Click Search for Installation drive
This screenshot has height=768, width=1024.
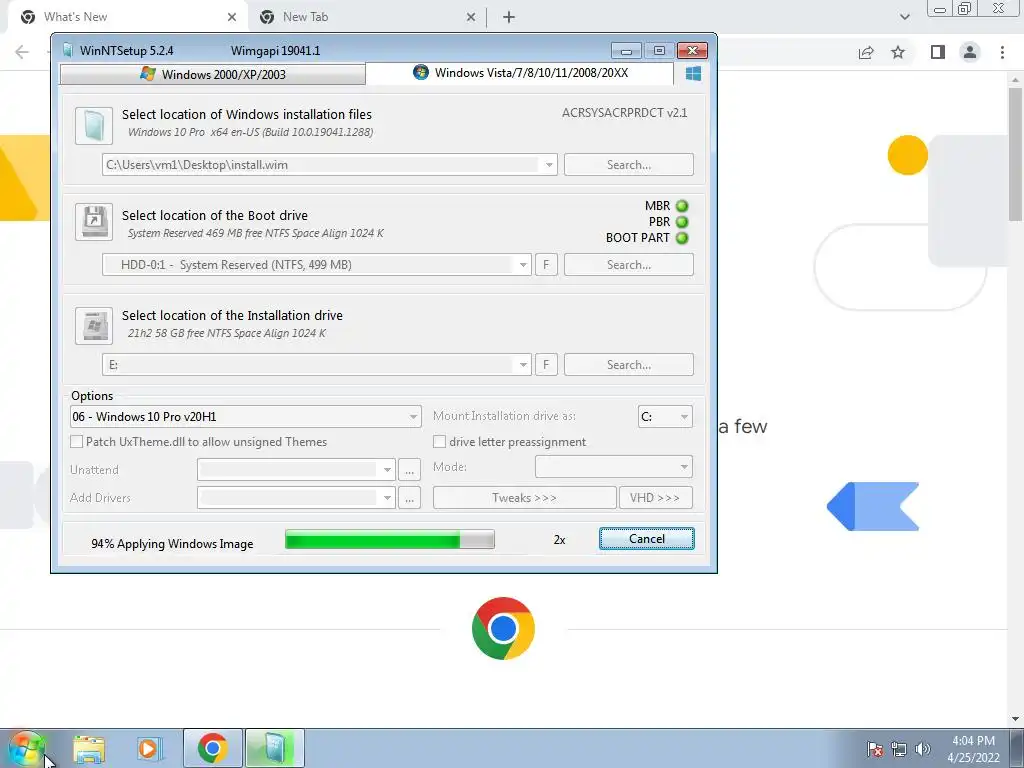click(628, 364)
